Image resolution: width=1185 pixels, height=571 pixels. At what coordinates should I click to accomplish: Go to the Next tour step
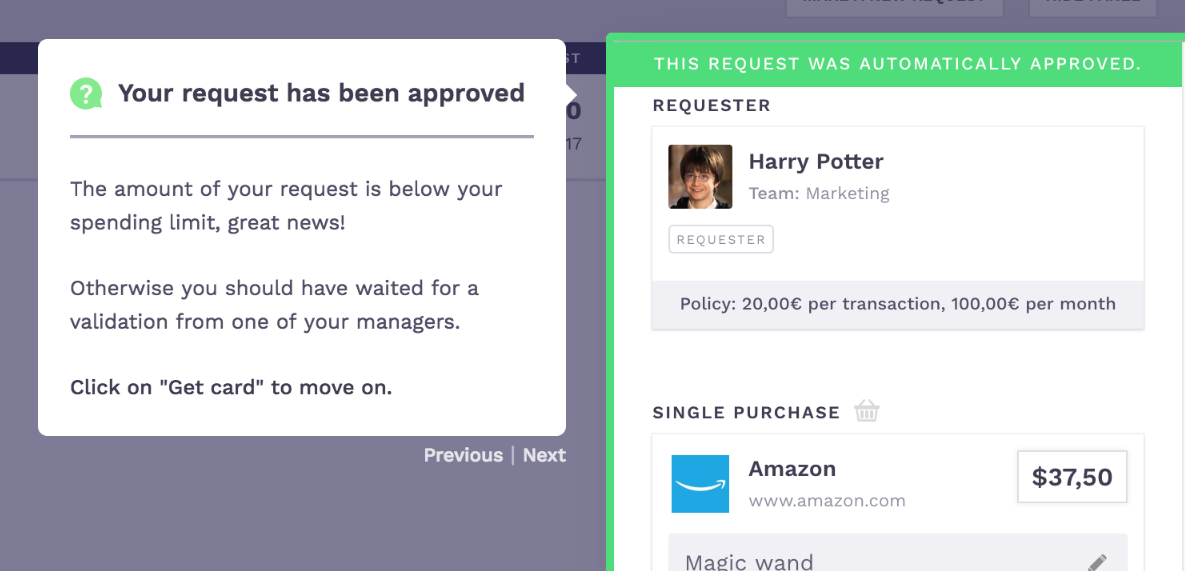click(544, 455)
